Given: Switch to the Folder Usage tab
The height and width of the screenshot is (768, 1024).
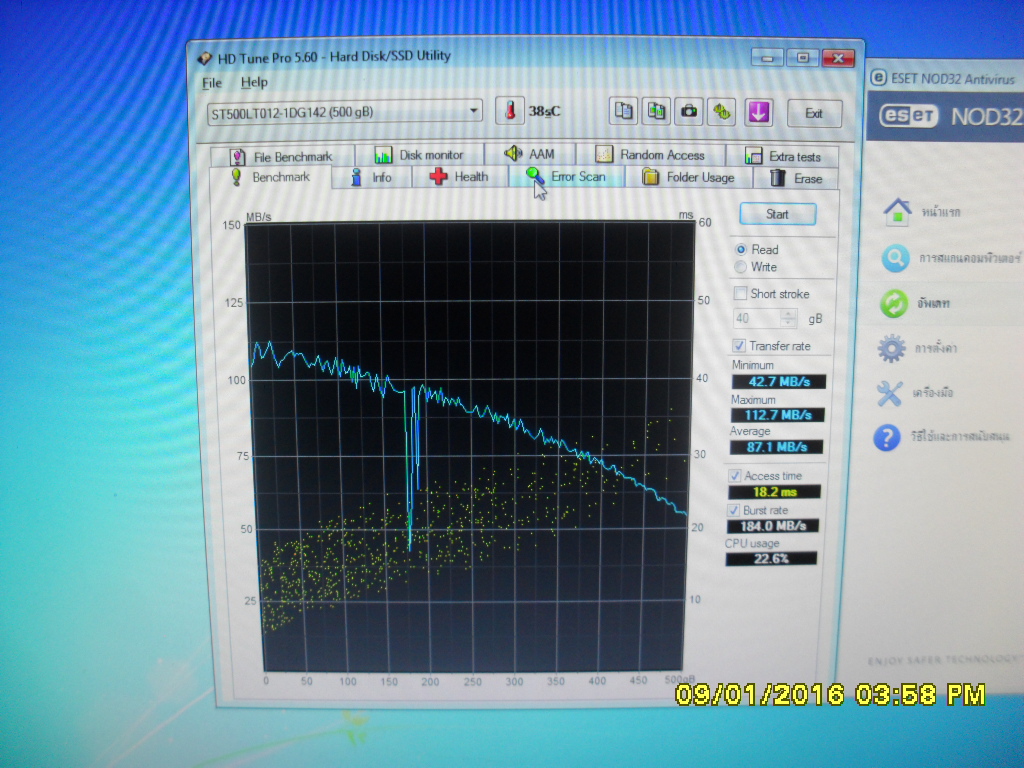Looking at the screenshot, I should coord(689,177).
